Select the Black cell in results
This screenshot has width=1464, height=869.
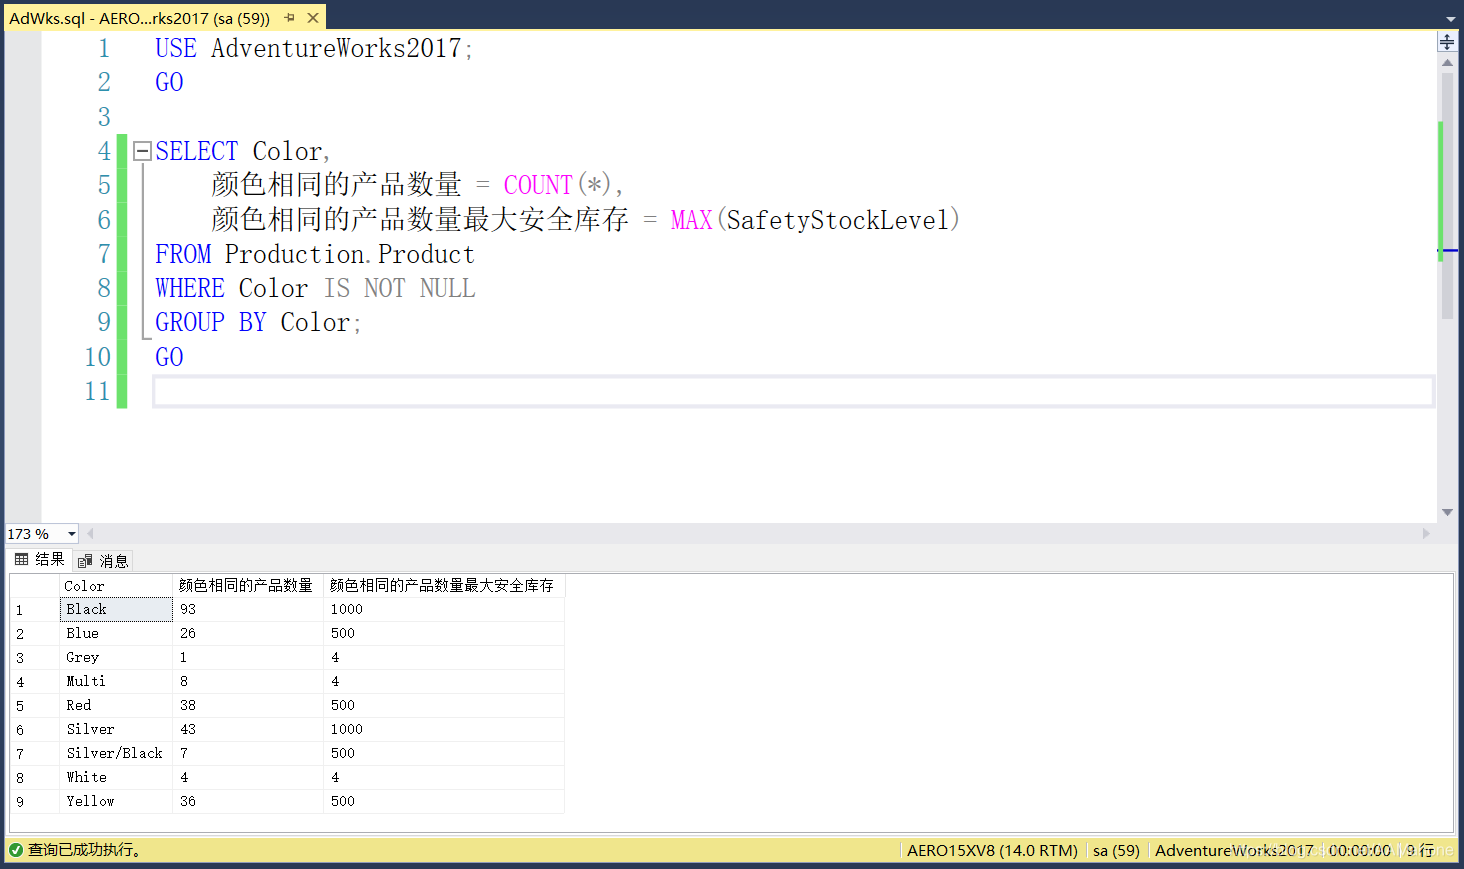click(x=116, y=609)
